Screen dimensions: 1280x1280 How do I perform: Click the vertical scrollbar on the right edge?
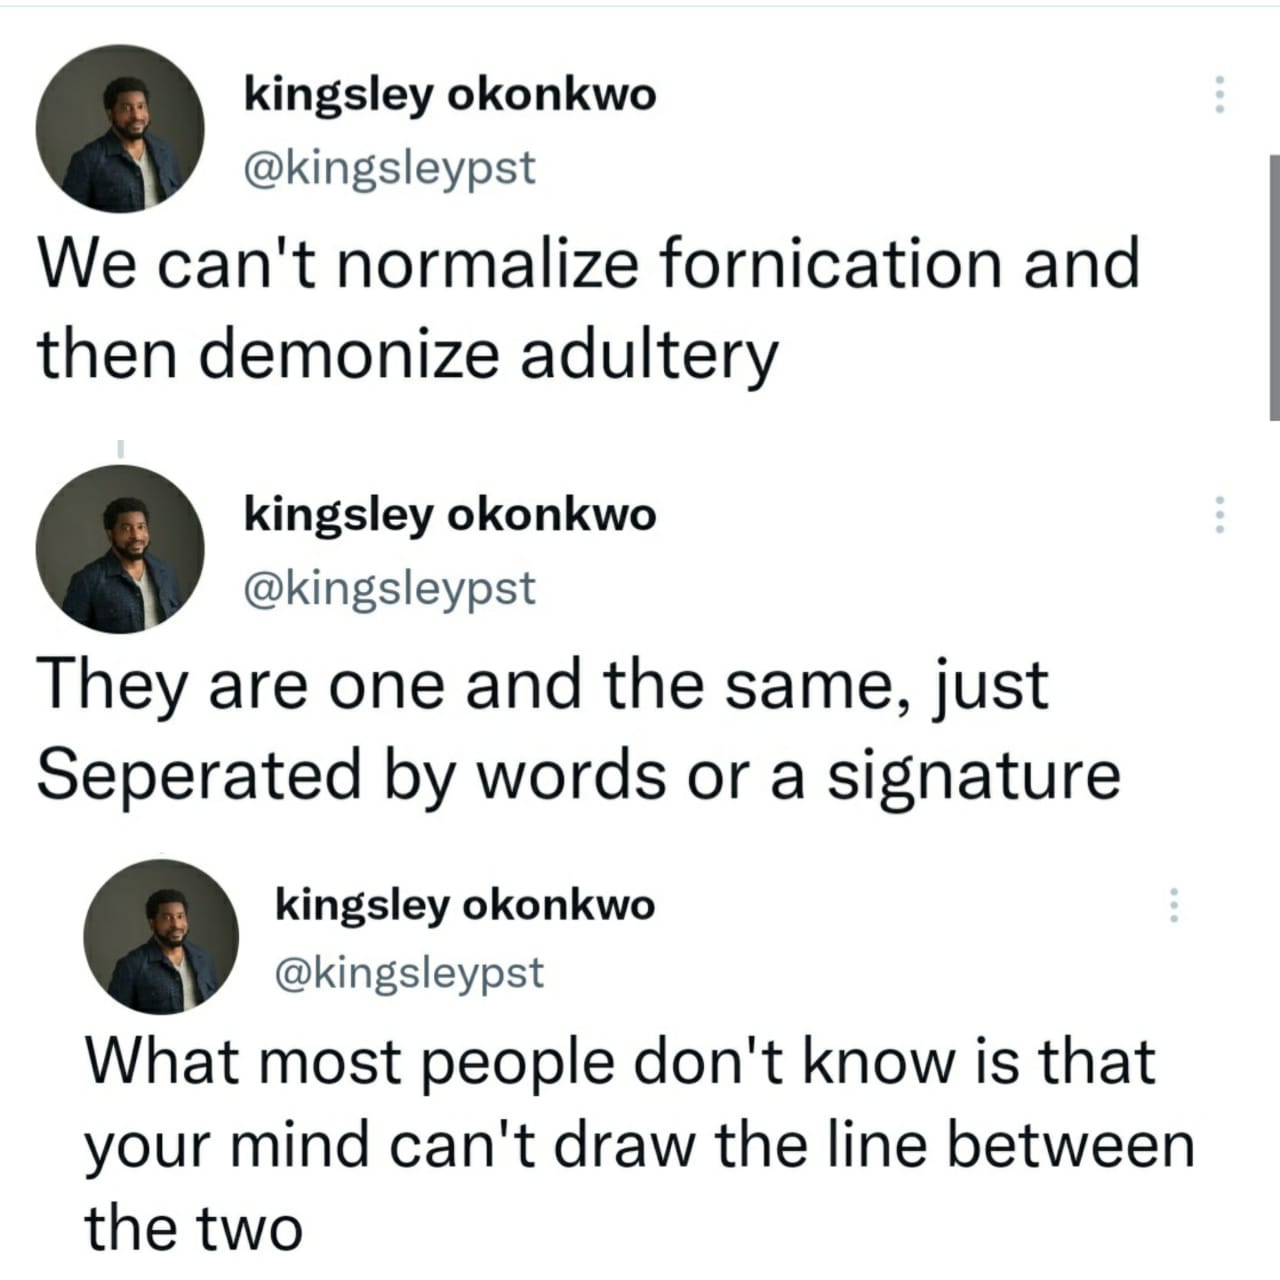point(1274,287)
